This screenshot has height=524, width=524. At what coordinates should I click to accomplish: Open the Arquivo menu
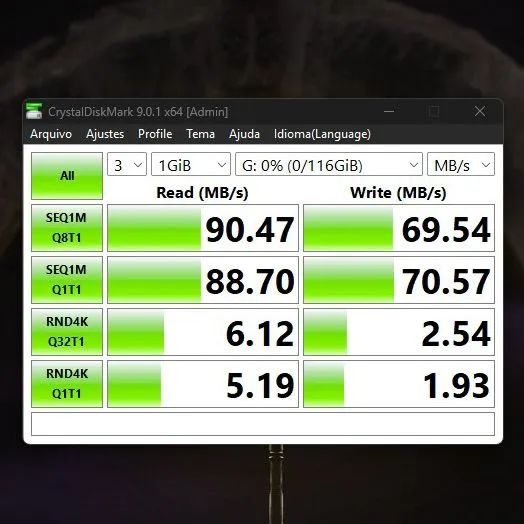[51, 134]
